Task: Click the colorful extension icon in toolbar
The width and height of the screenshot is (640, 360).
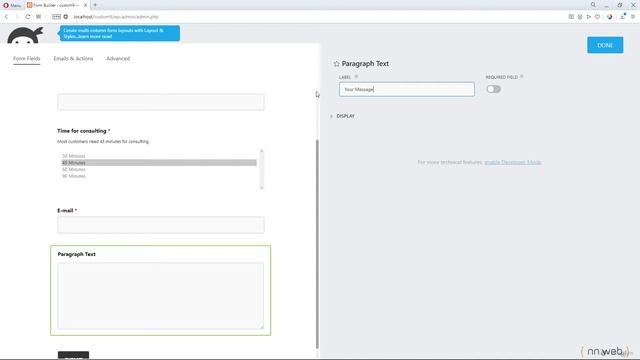Action: pos(610,17)
